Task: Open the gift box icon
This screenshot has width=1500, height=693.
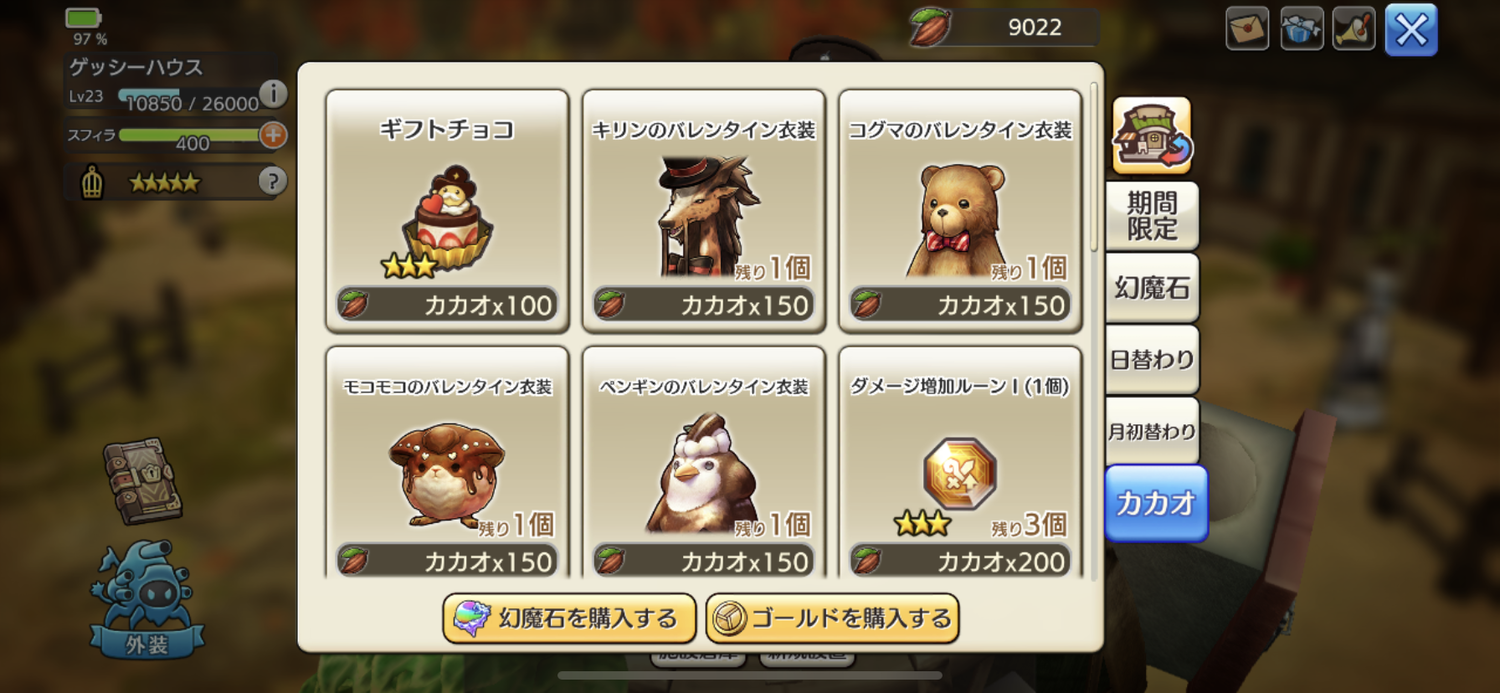Action: pyautogui.click(x=1302, y=29)
